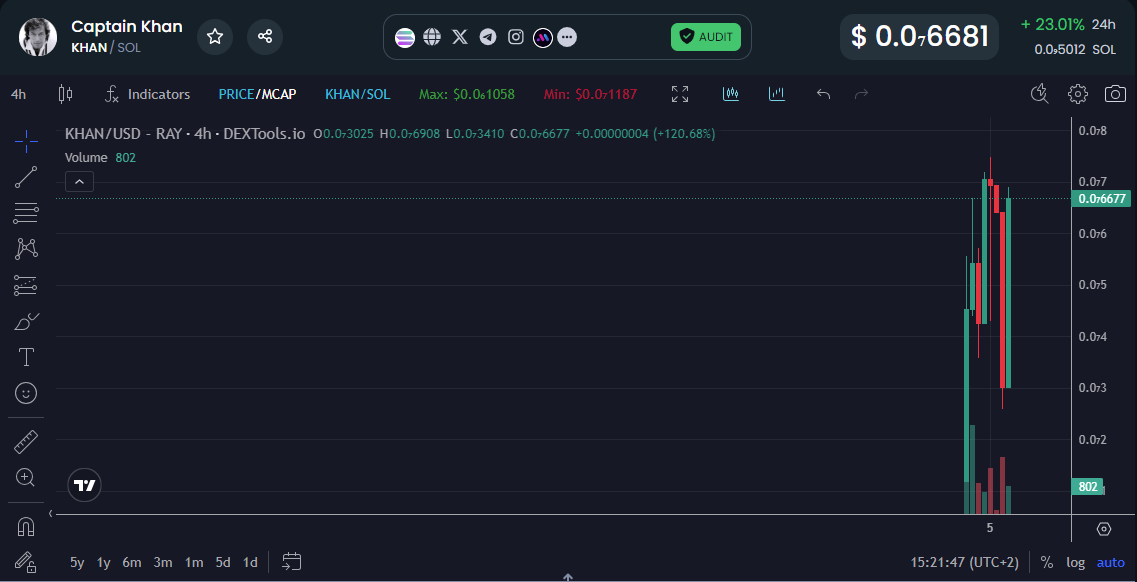This screenshot has width=1137, height=582.
Task: Open the quick search icon
Action: click(1040, 94)
